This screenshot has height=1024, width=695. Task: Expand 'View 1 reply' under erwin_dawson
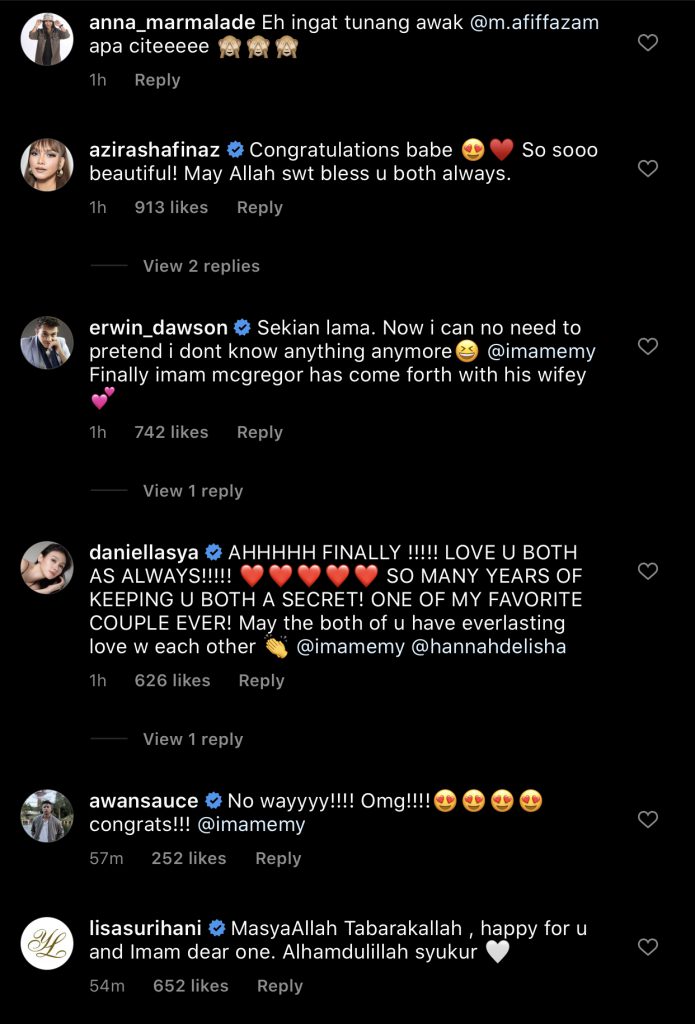tap(193, 491)
